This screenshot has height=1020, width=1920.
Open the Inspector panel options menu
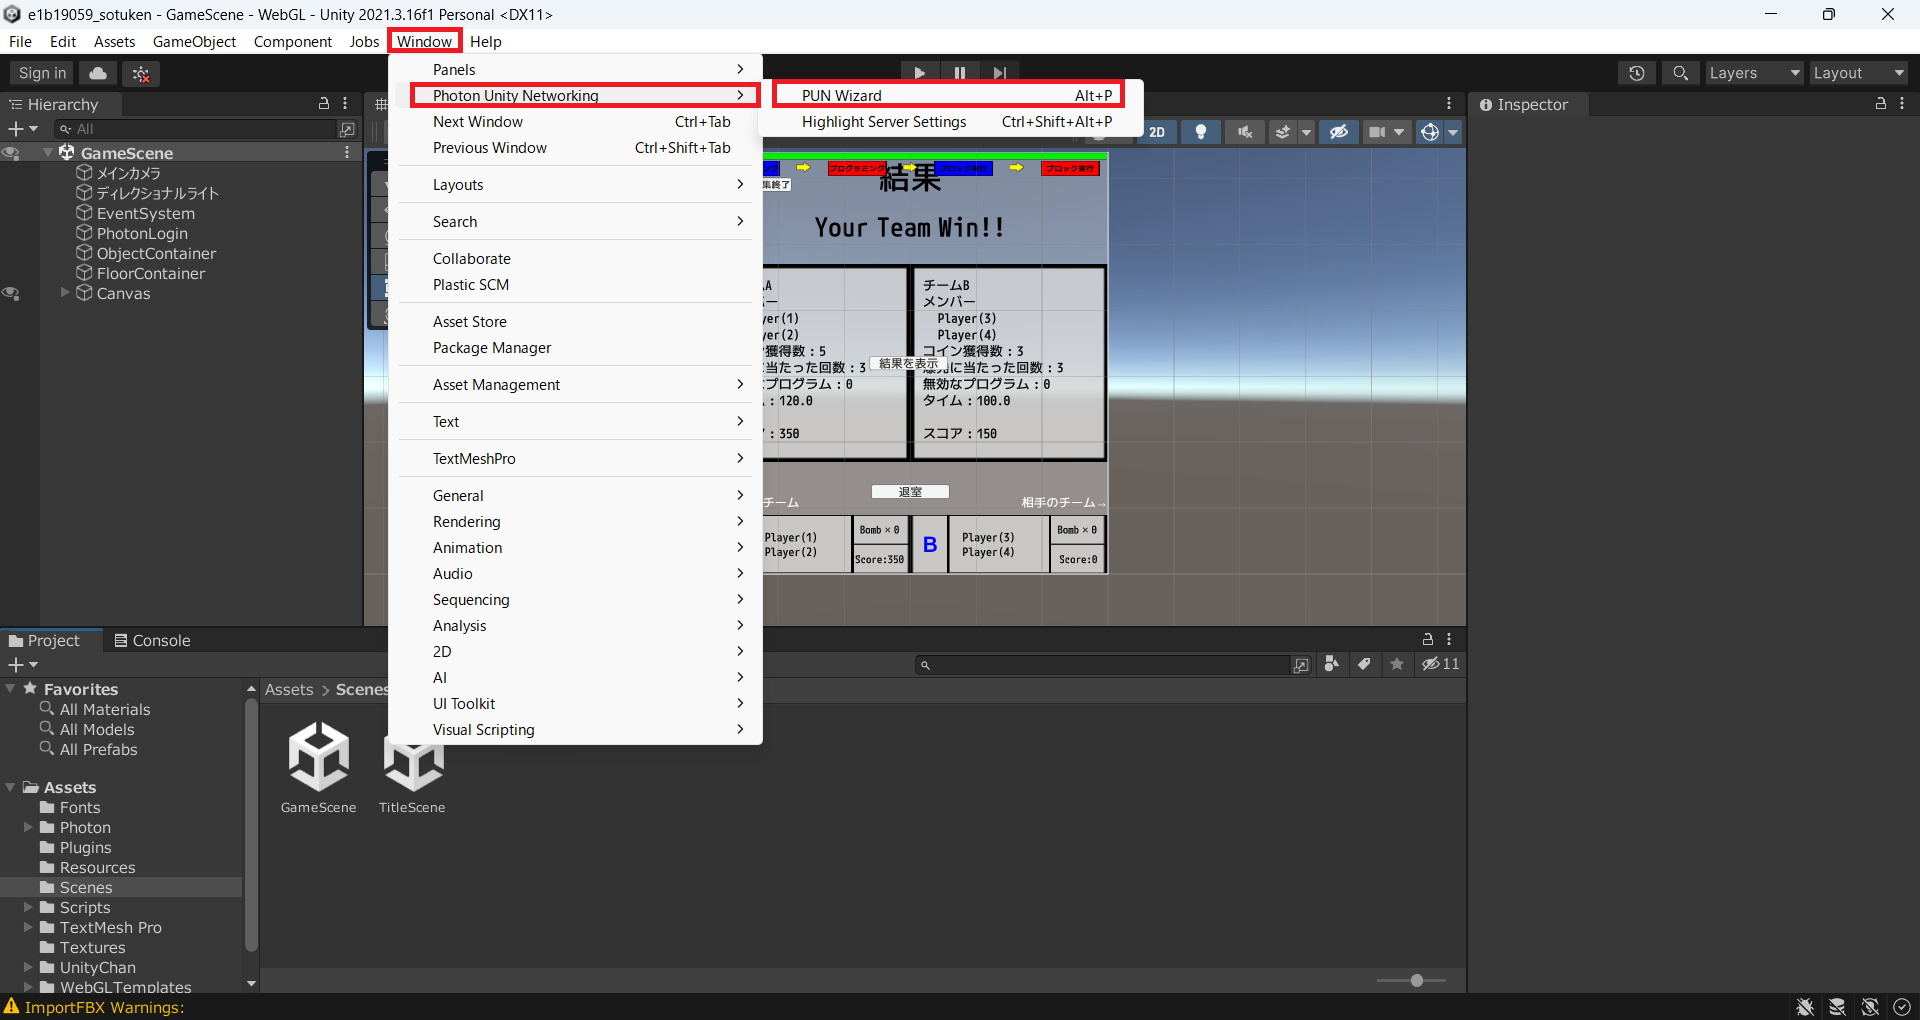pos(1902,103)
